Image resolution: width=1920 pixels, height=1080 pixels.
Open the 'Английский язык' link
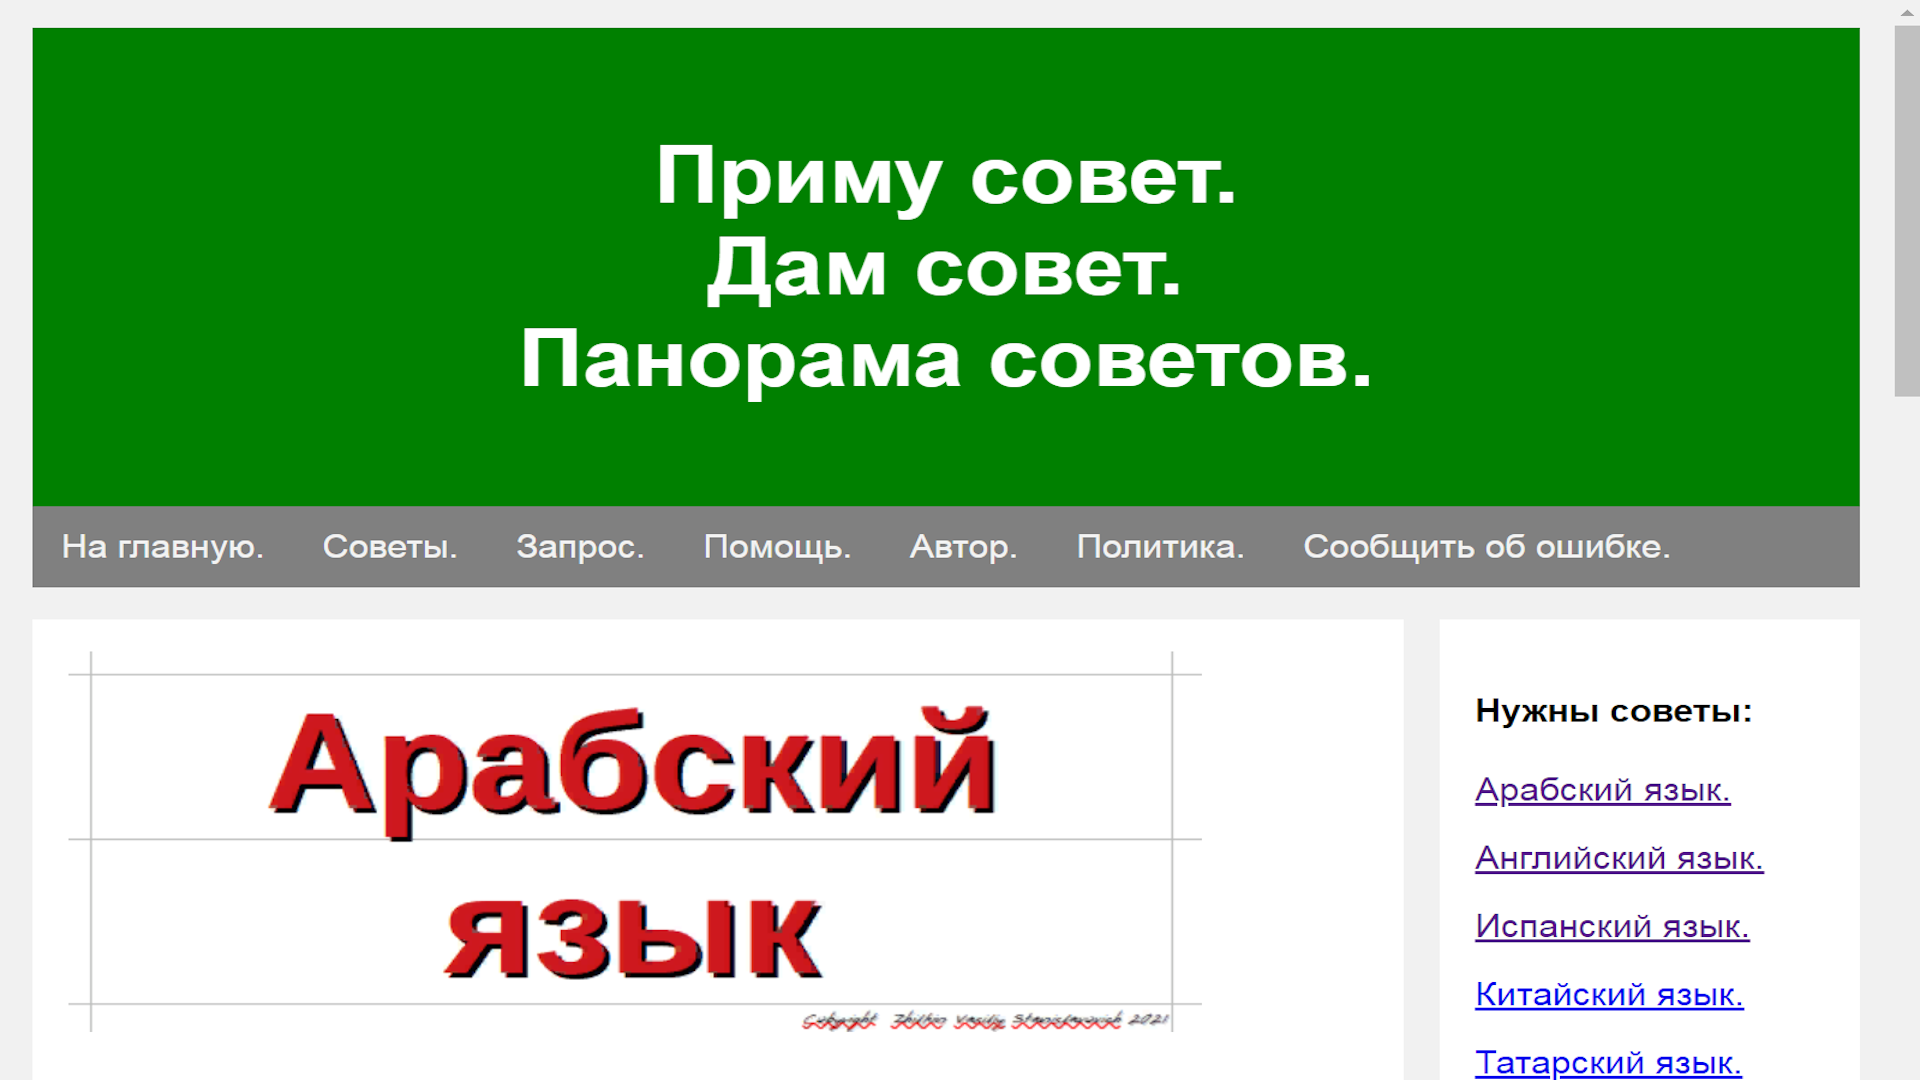click(1618, 858)
